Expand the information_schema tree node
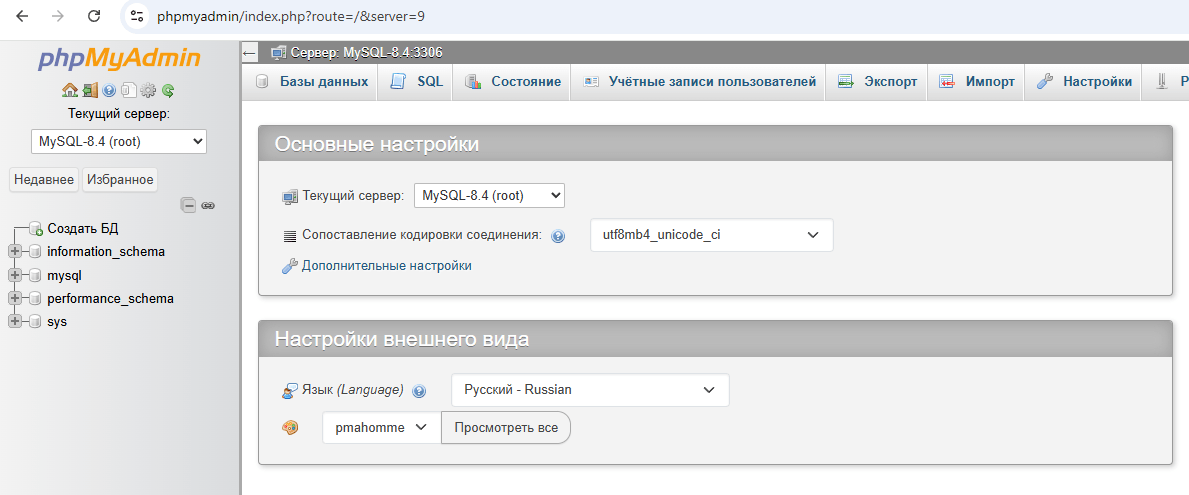Image resolution: width=1189 pixels, height=495 pixels. 14,252
